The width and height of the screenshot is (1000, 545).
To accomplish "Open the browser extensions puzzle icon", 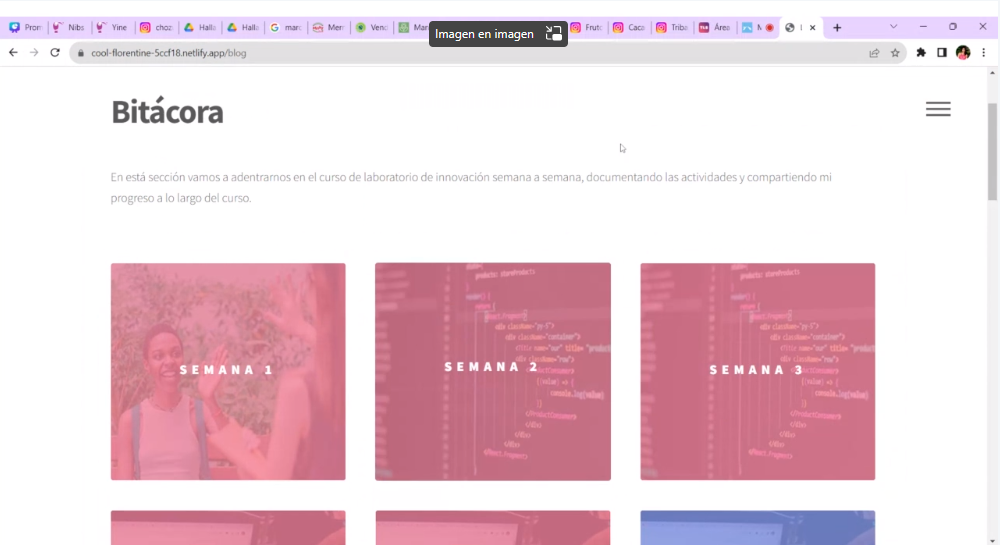I will tap(921, 53).
